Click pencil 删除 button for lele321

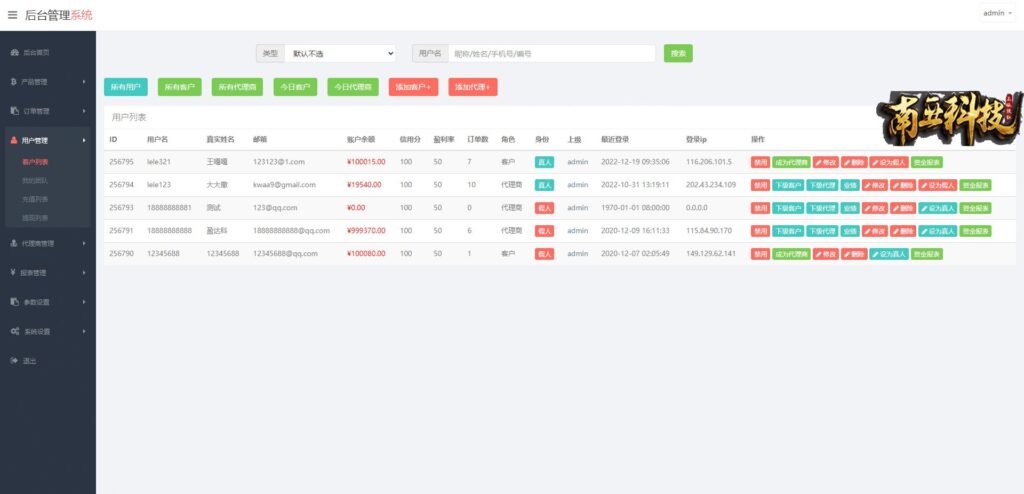tap(854, 162)
